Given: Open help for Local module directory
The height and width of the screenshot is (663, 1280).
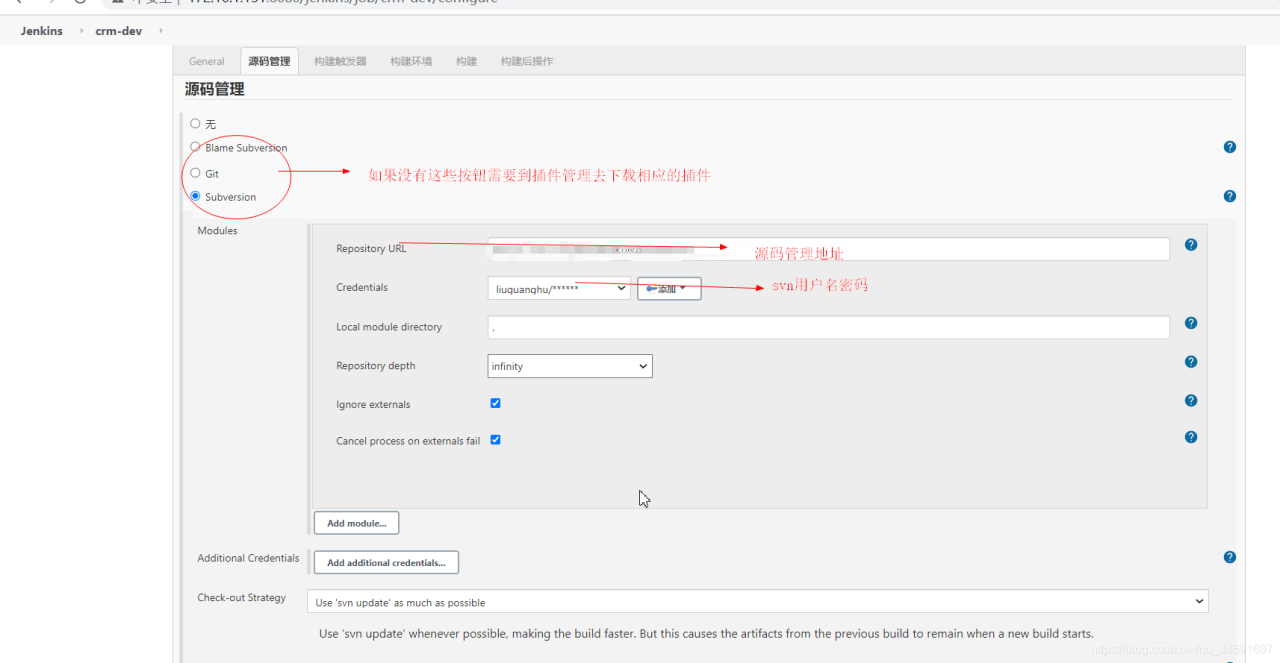Looking at the screenshot, I should coord(1190,323).
